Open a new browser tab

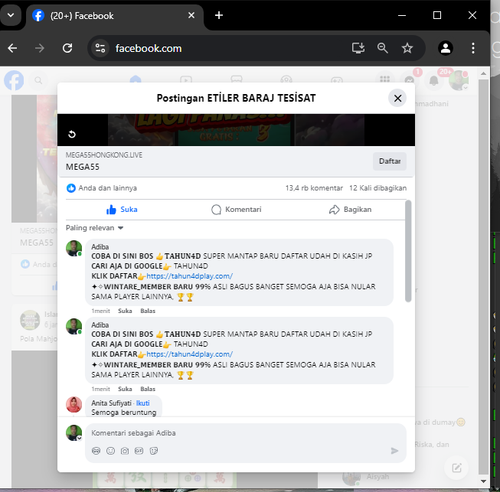coord(219,15)
